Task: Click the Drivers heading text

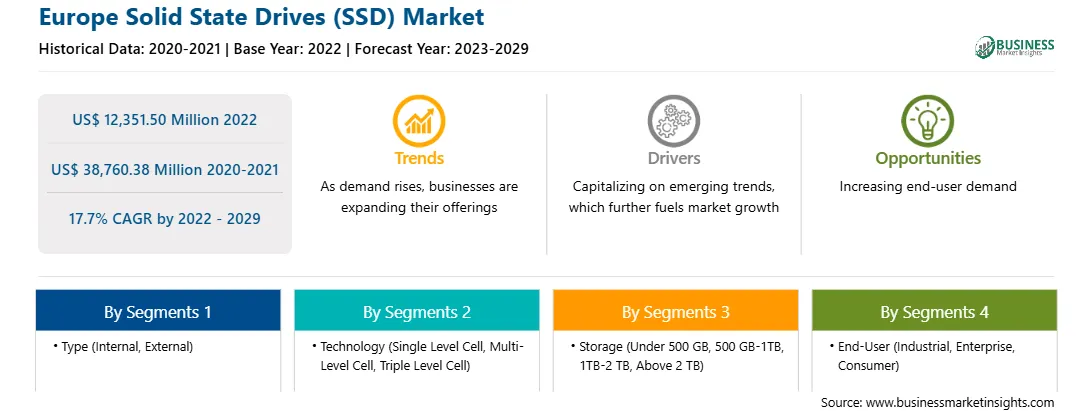Action: [673, 158]
